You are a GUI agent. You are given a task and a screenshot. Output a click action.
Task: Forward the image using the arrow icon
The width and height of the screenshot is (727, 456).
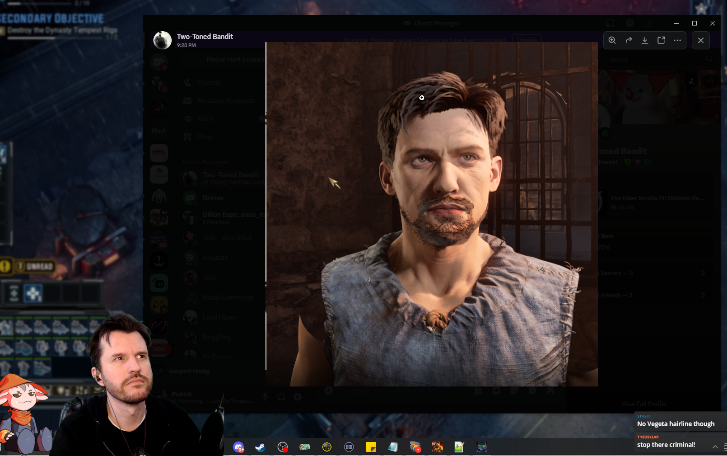pyautogui.click(x=628, y=40)
